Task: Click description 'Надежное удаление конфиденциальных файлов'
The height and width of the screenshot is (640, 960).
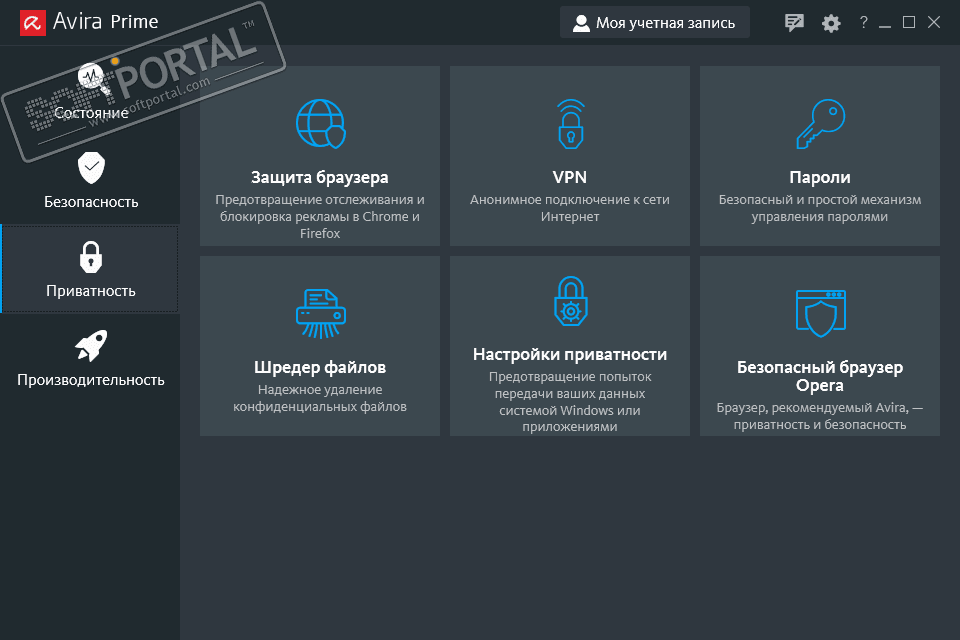Action: point(320,398)
